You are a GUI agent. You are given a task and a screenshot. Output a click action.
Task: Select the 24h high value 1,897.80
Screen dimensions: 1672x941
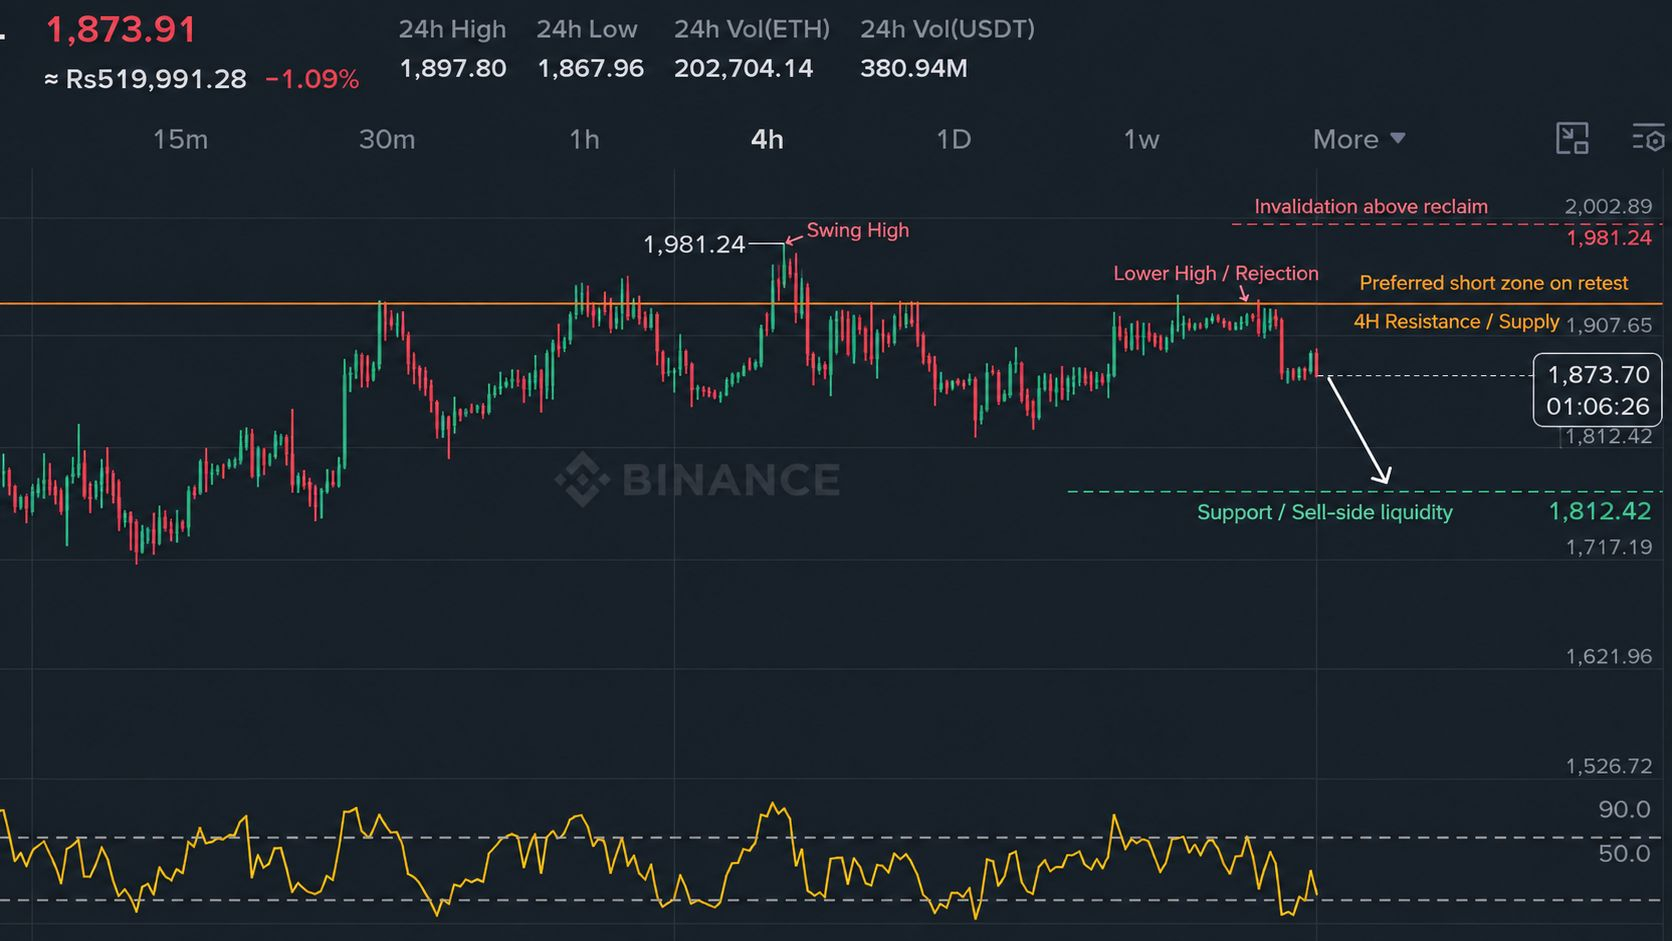coord(453,68)
